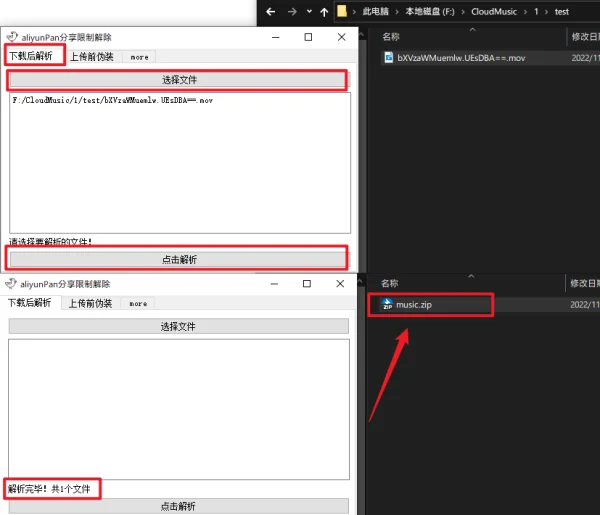Click the zip icon beside music.zip
Image resolution: width=600 pixels, height=515 pixels.
tap(387, 304)
